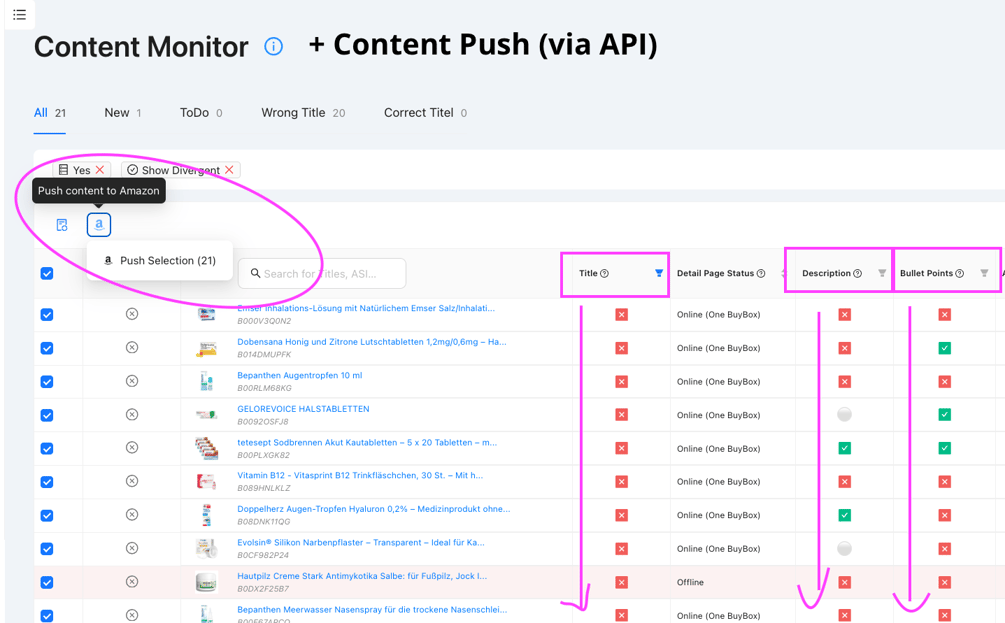Uncheck the Hautpilz Creme Stark row checkbox
Image resolution: width=1005 pixels, height=623 pixels.
[x=47, y=583]
